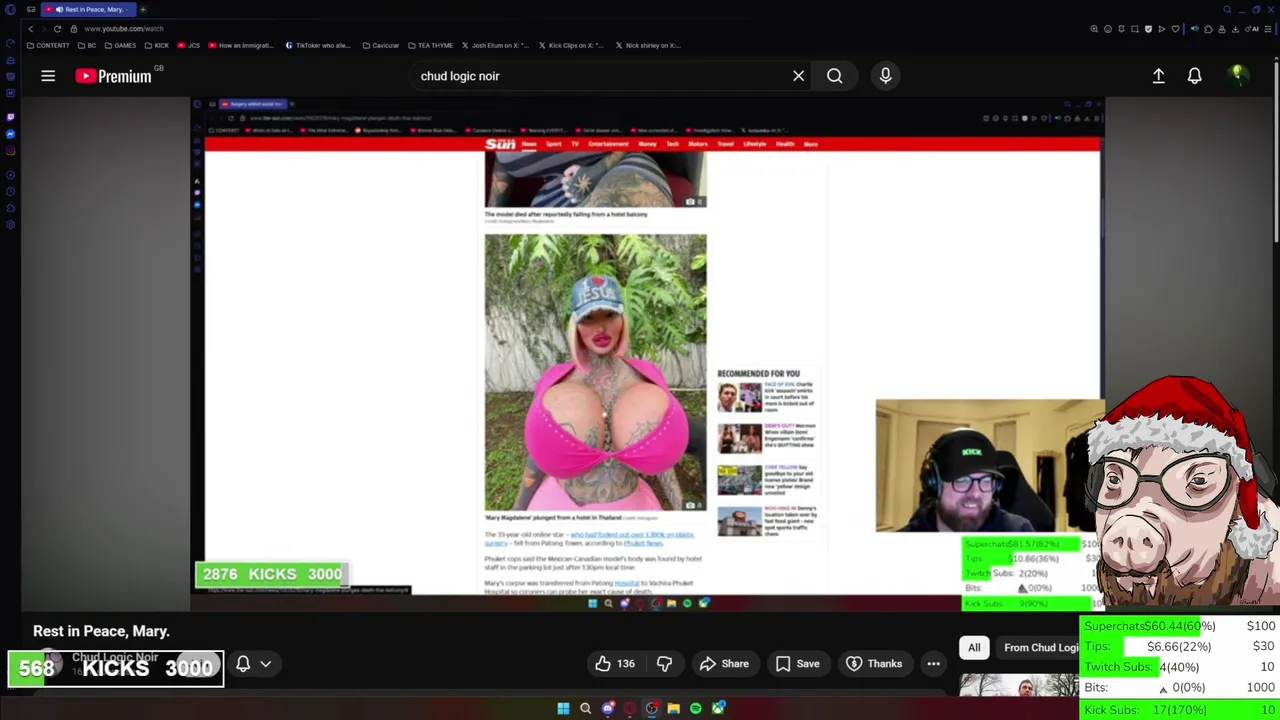Open the recommended video thumbnail at right

coord(1018,686)
